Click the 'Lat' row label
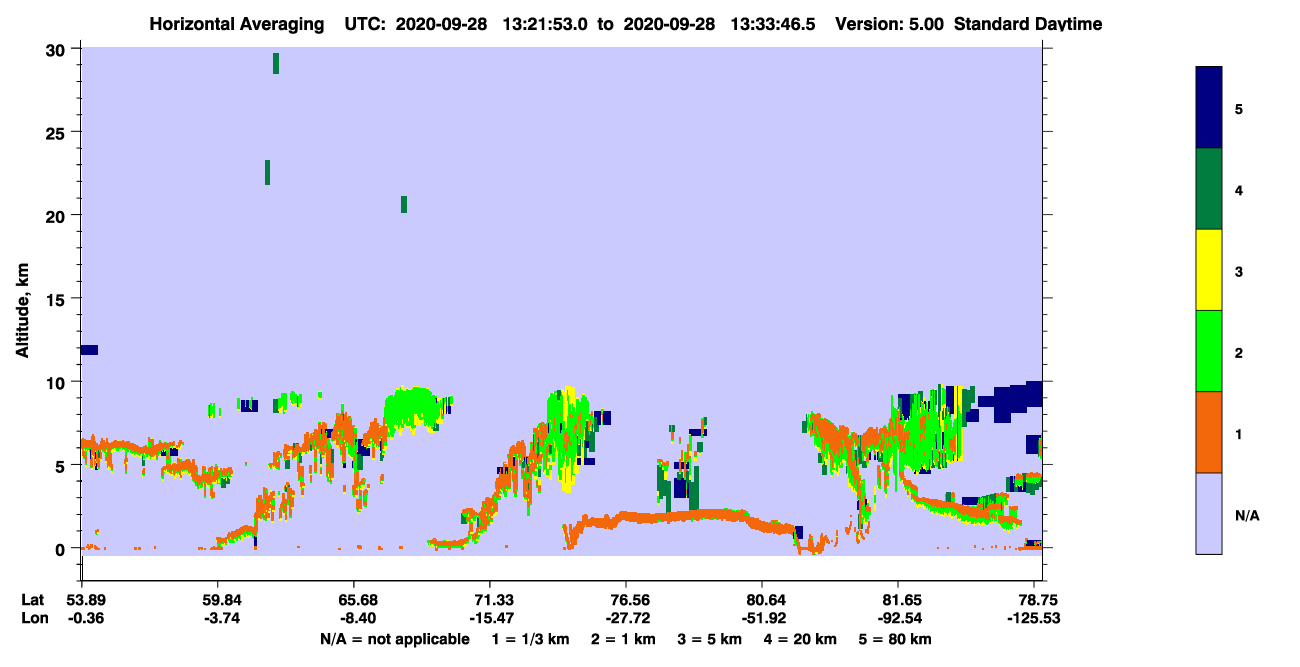This screenshot has height=667, width=1300. pyautogui.click(x=32, y=600)
